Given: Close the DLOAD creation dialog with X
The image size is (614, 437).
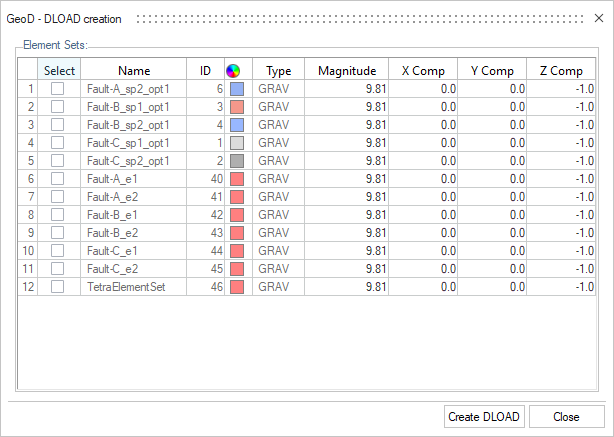Looking at the screenshot, I should point(599,18).
